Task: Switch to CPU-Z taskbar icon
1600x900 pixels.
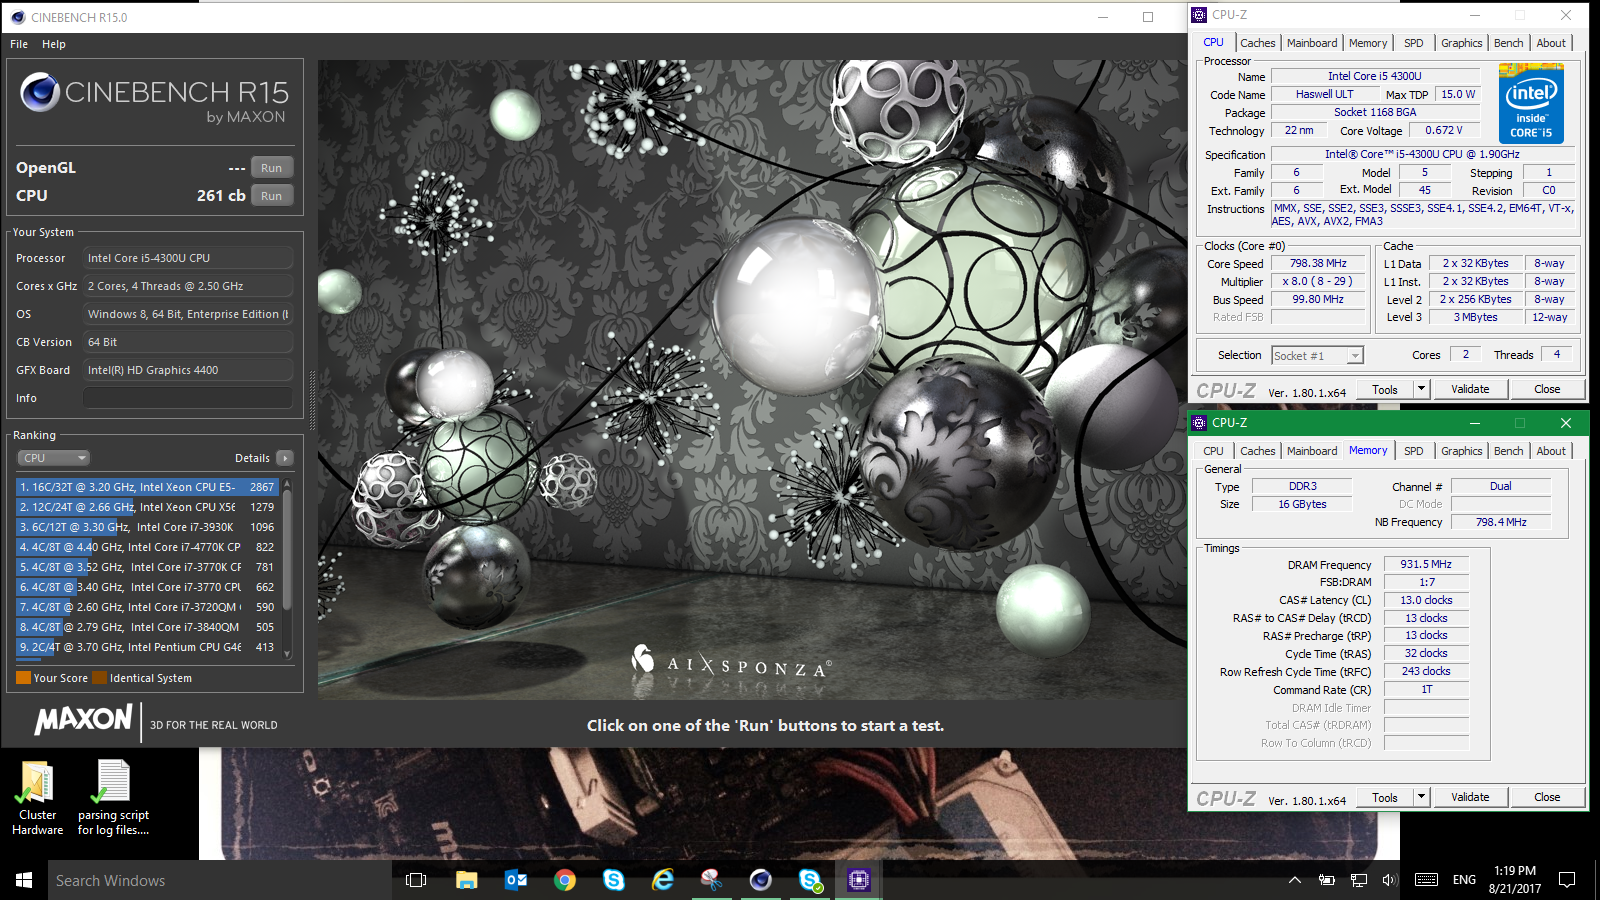Action: click(x=858, y=880)
